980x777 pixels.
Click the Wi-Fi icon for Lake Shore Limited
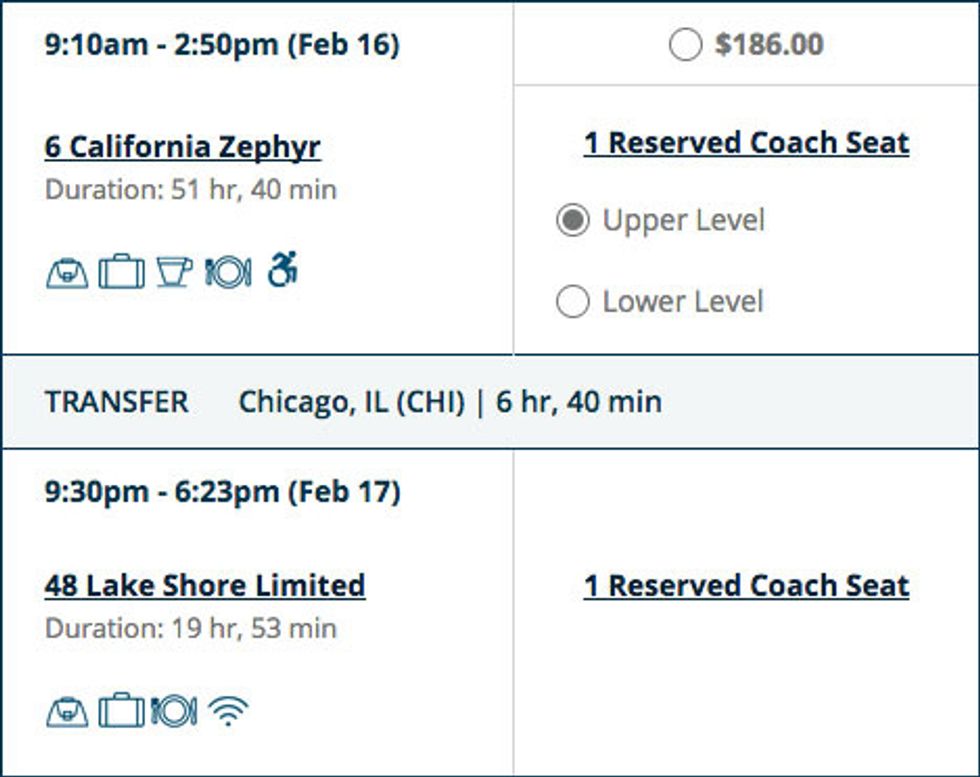point(229,712)
